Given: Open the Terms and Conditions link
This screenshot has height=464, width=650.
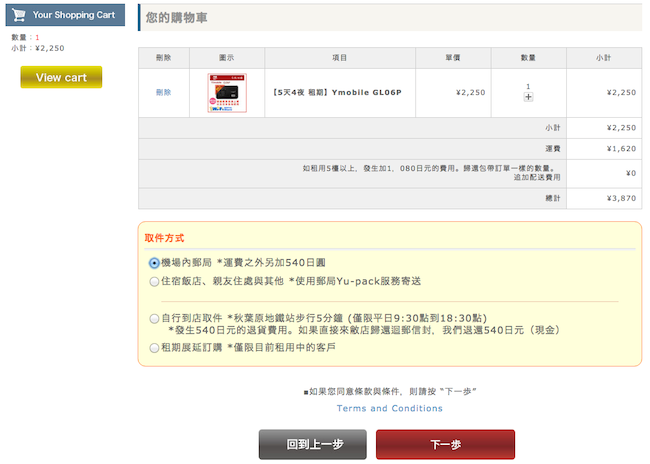Looking at the screenshot, I should point(390,408).
